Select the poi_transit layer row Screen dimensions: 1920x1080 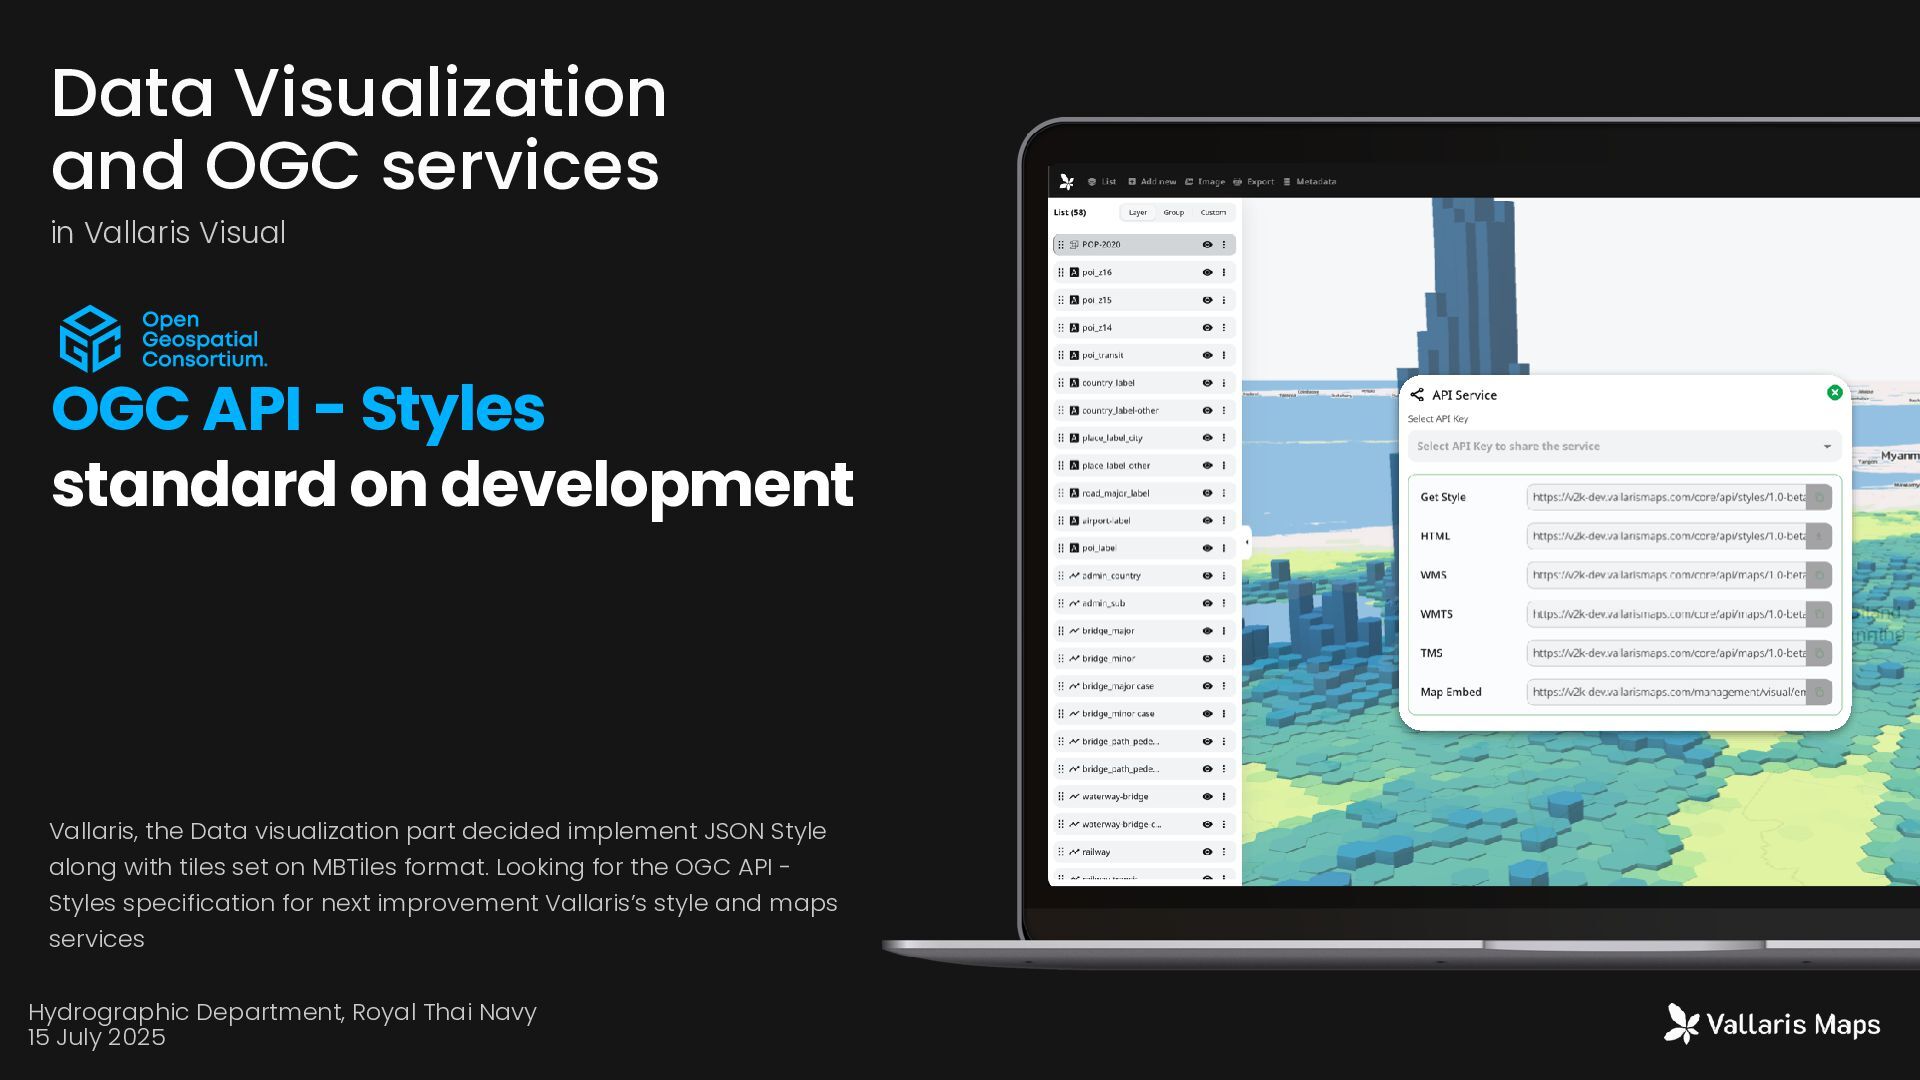pyautogui.click(x=1144, y=355)
